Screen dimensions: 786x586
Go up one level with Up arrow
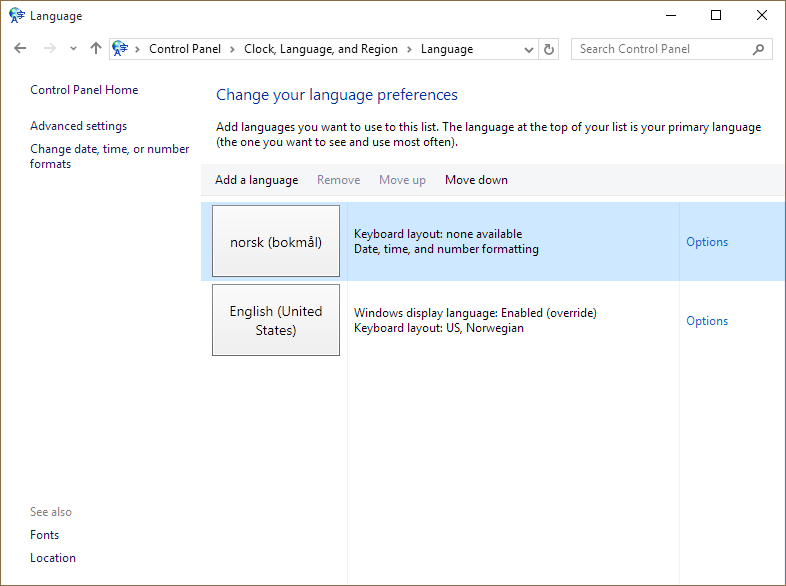(96, 49)
